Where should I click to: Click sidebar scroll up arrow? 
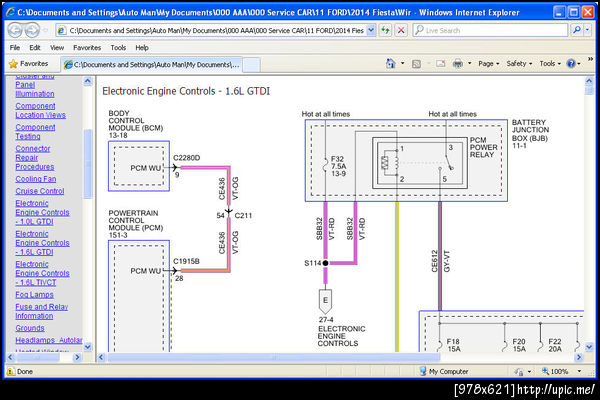(88, 81)
